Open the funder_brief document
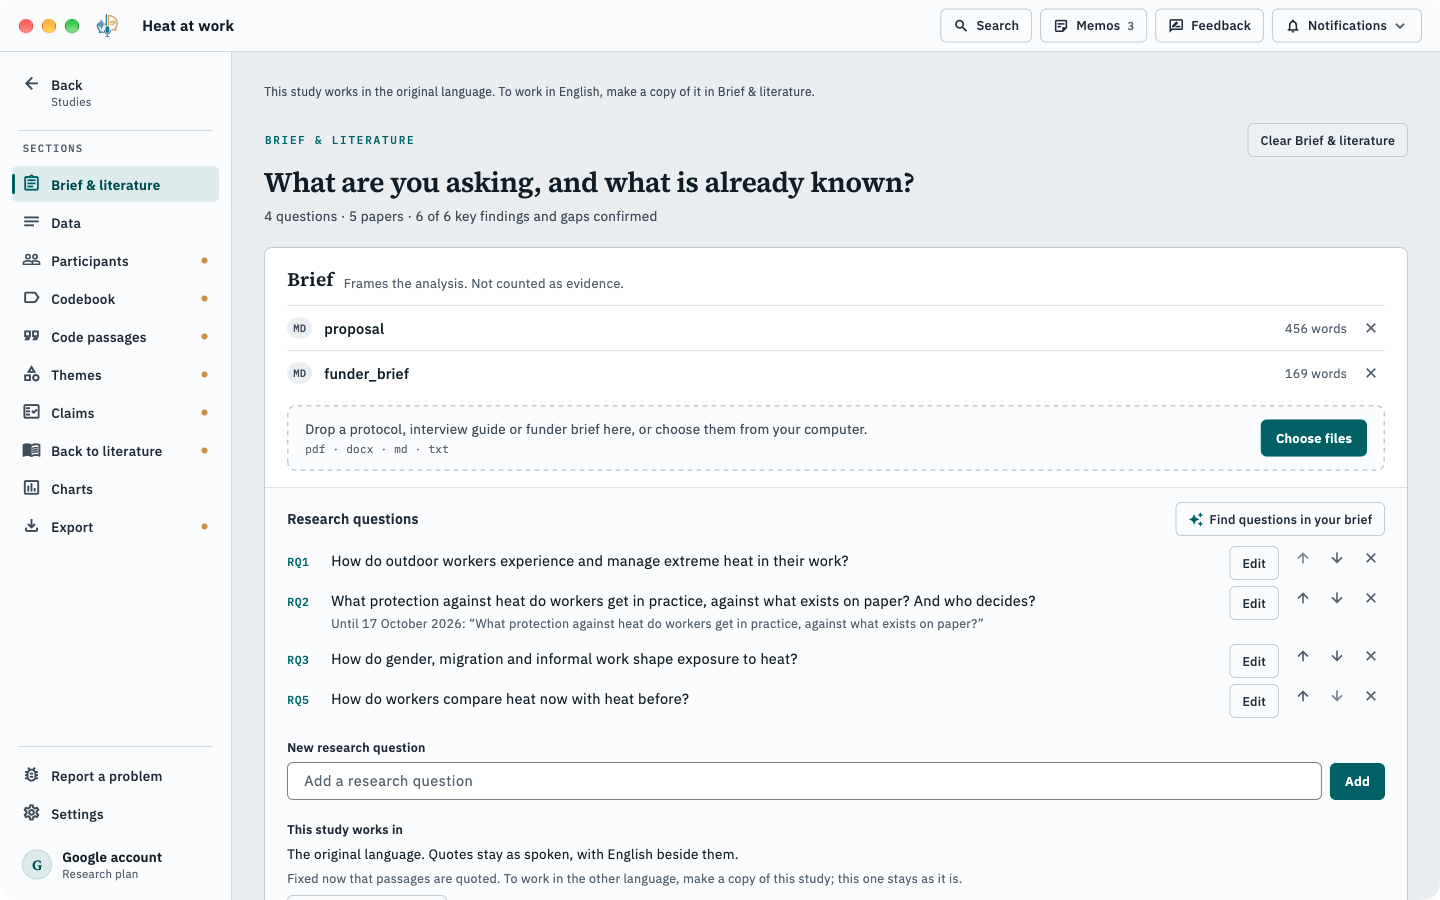Screen dimensions: 1440x900 coord(366,374)
